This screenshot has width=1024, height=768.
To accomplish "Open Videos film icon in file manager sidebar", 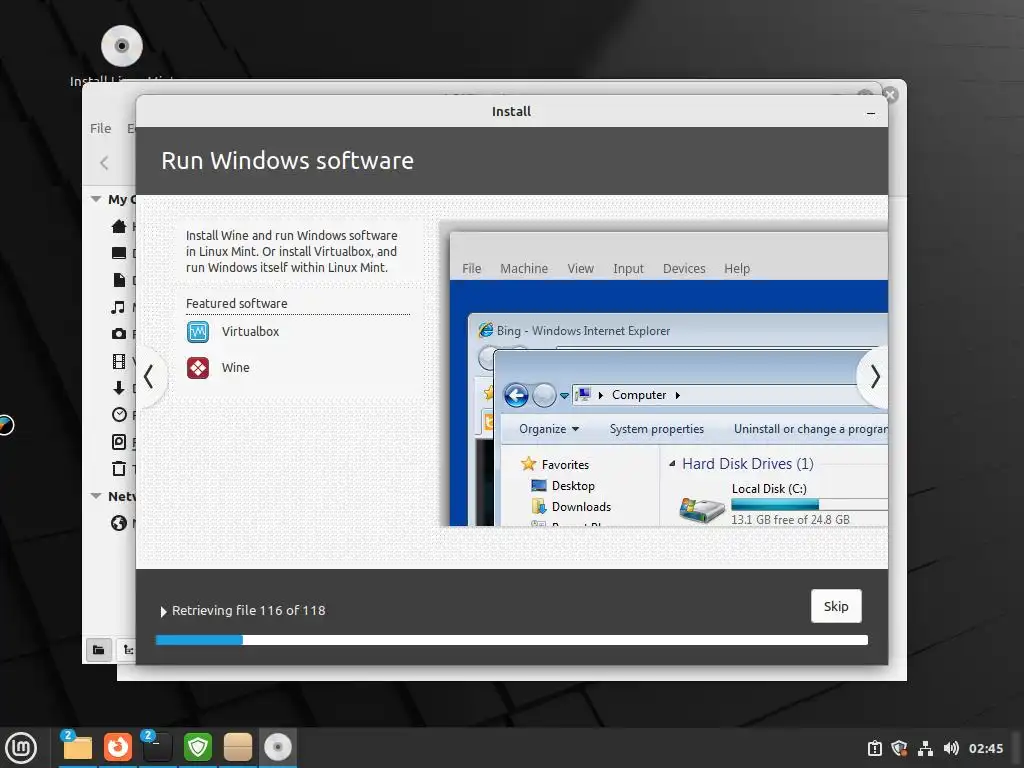I will point(119,361).
